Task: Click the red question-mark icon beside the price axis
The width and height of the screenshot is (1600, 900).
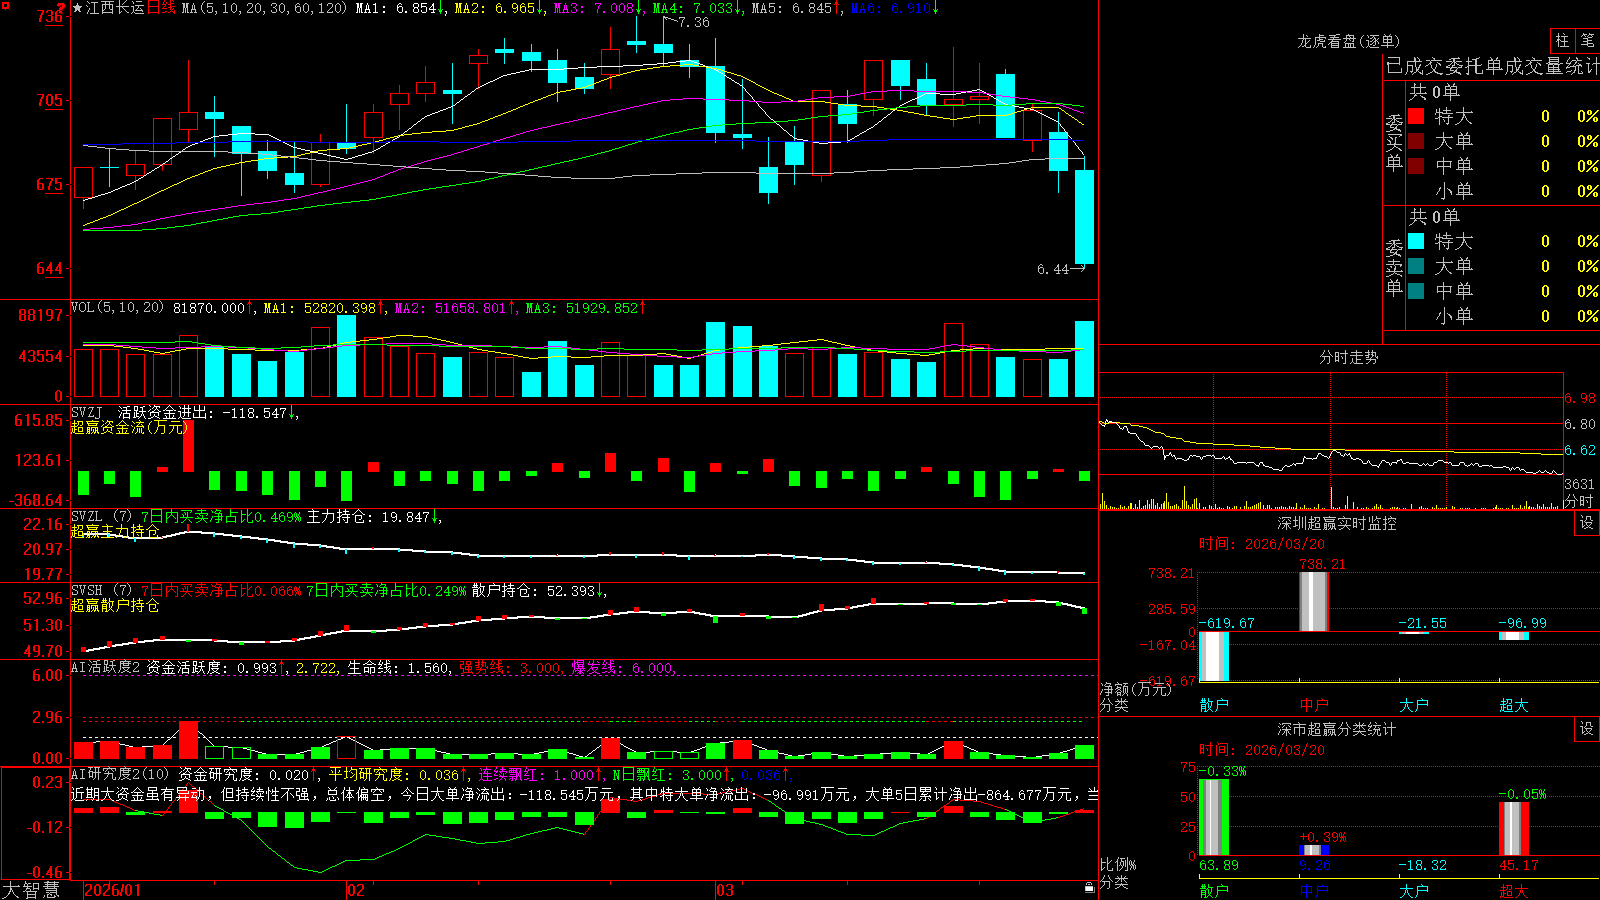Action: [62, 8]
